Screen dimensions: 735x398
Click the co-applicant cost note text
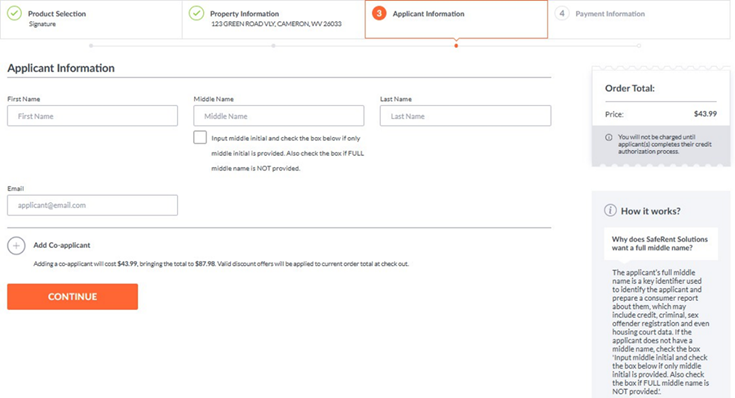tap(221, 264)
